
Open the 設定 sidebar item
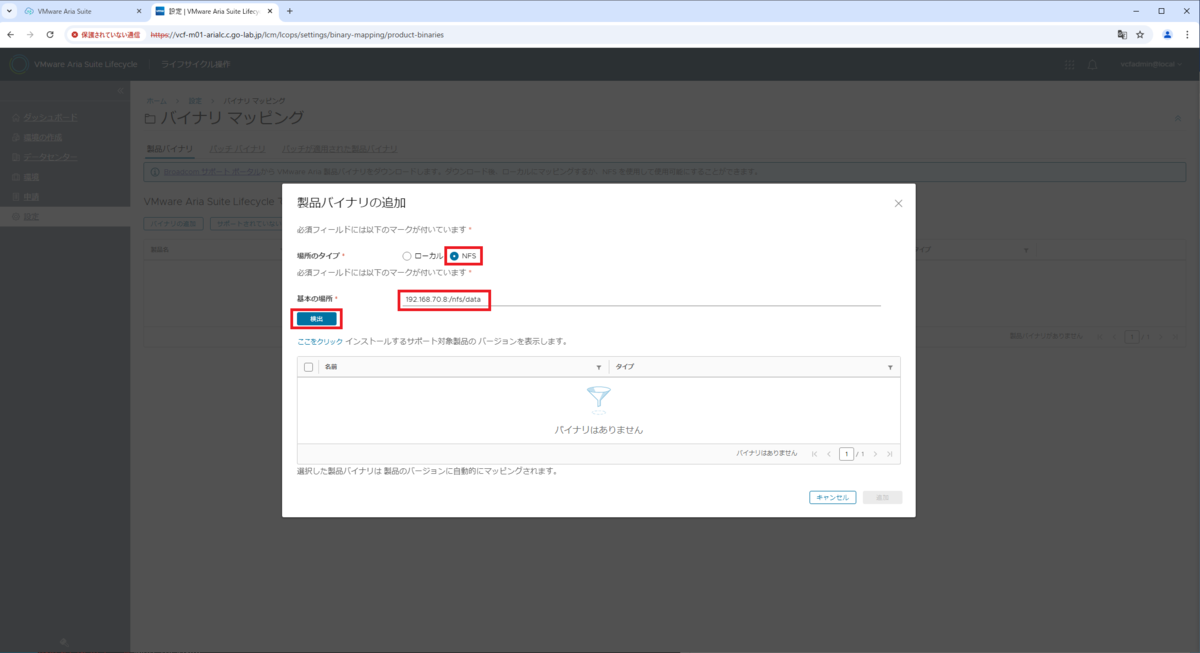[x=31, y=217]
